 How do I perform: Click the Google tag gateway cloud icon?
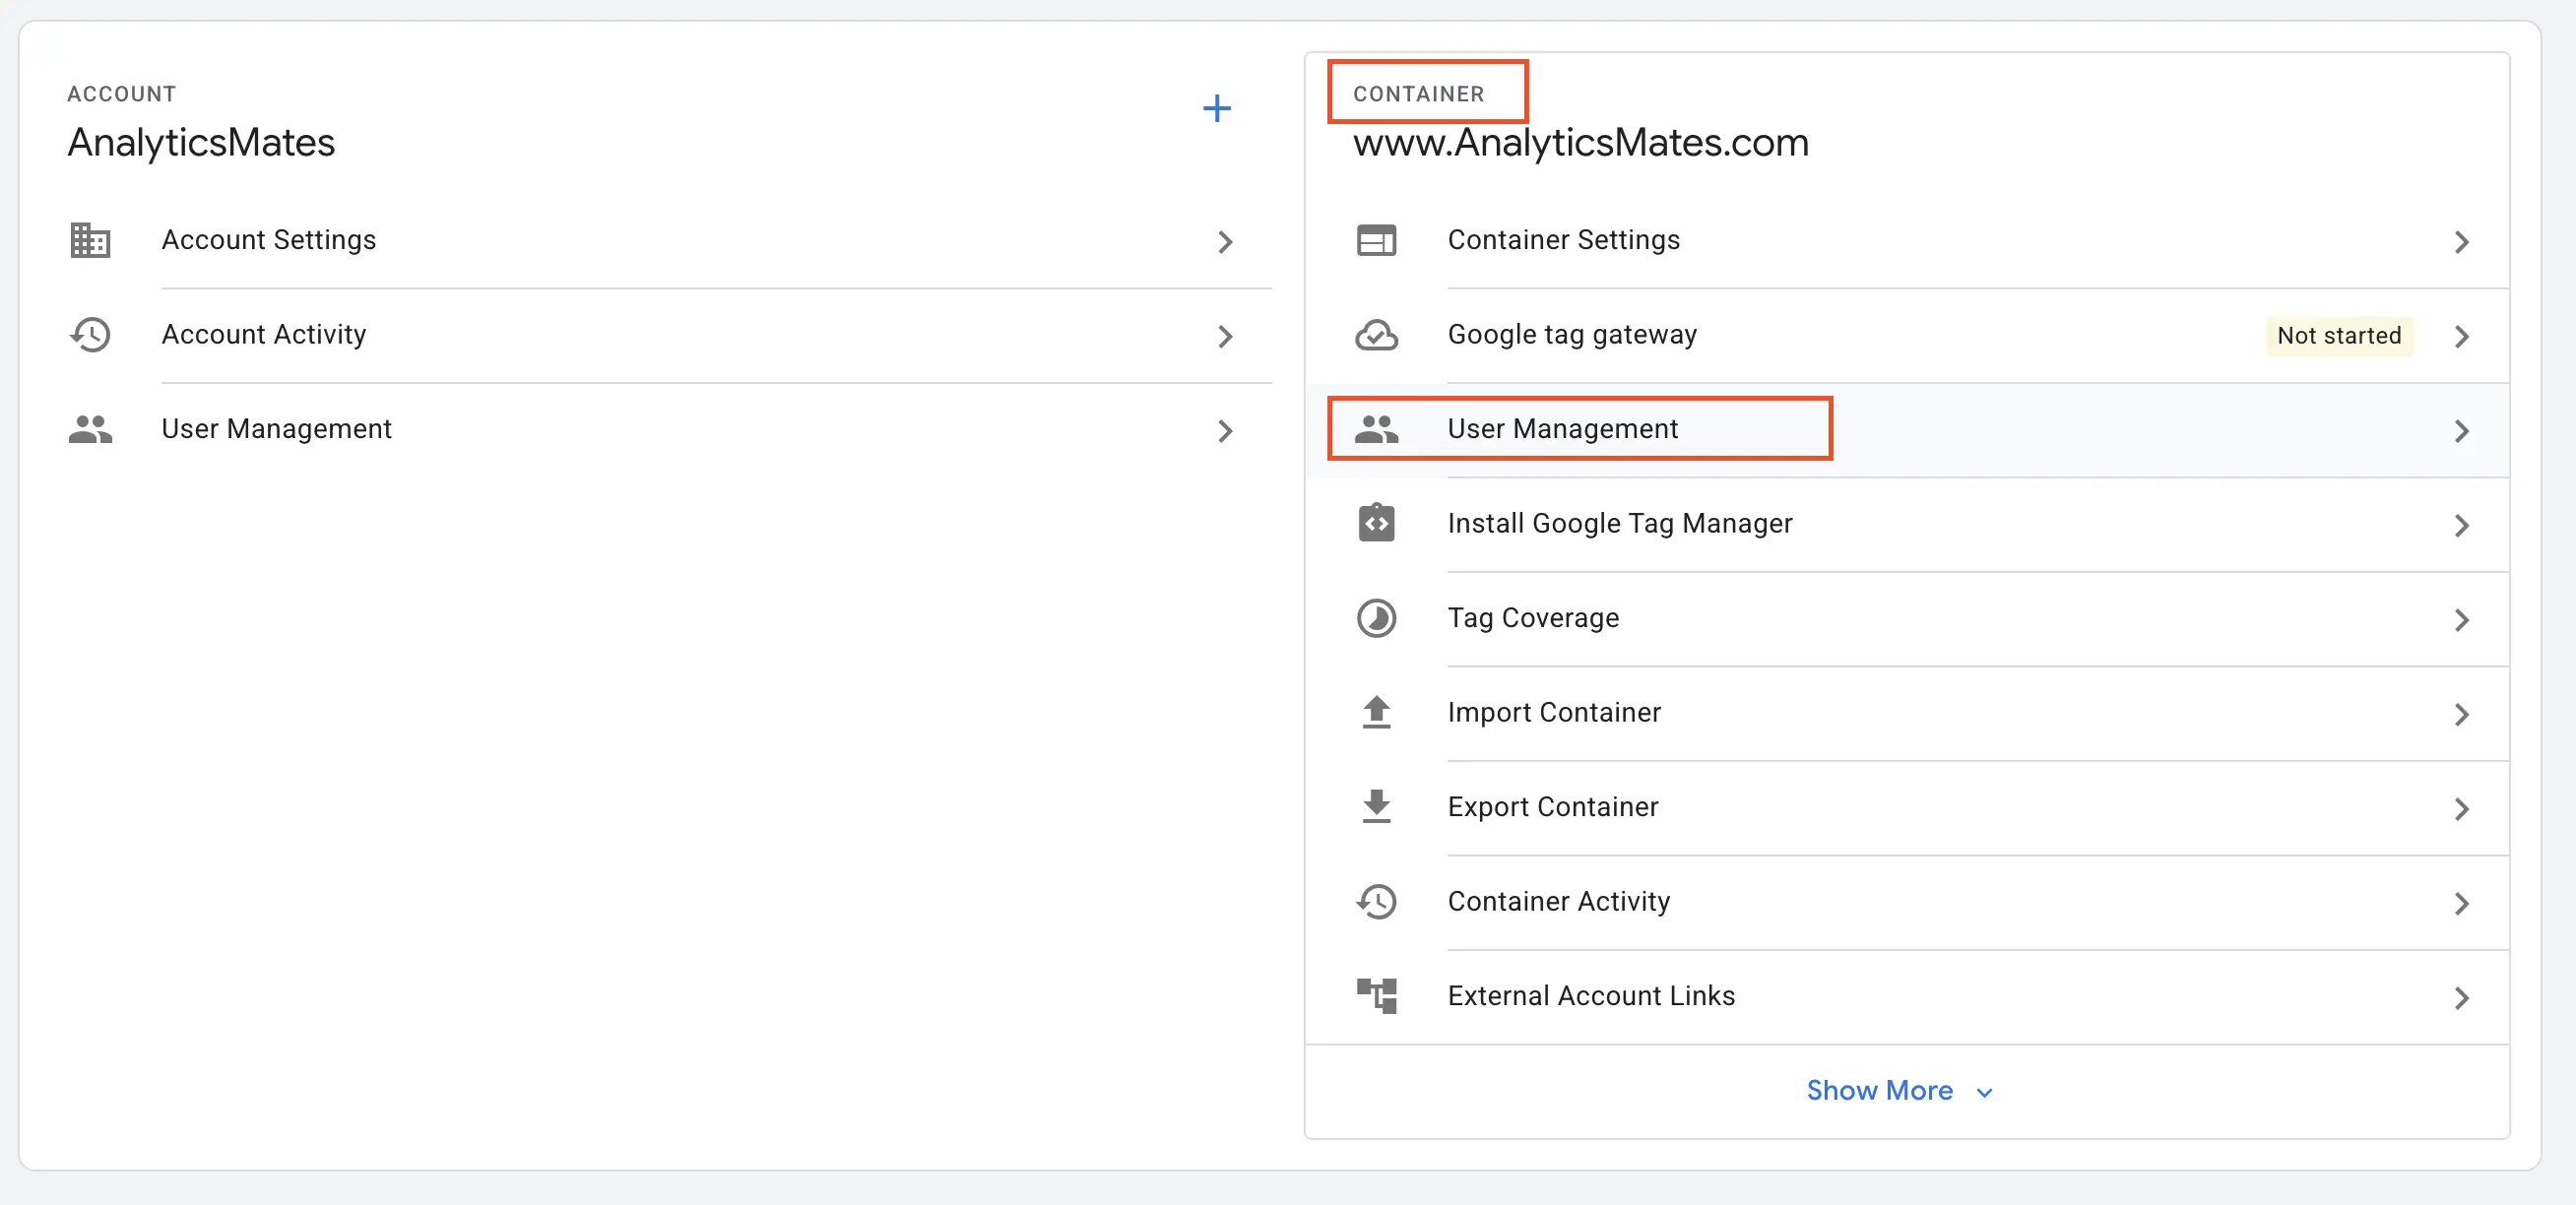[1376, 335]
